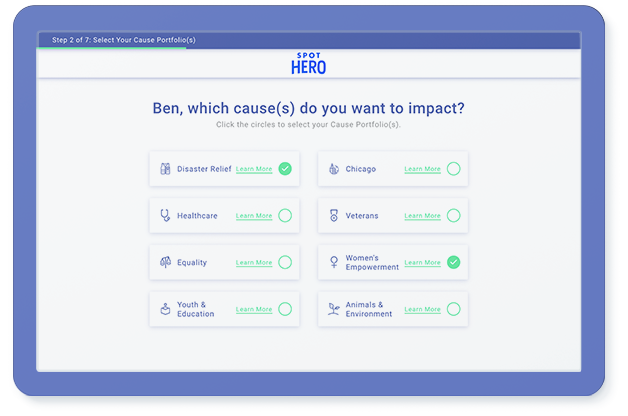
Task: Open Learn More for Chicago
Action: pos(423,169)
